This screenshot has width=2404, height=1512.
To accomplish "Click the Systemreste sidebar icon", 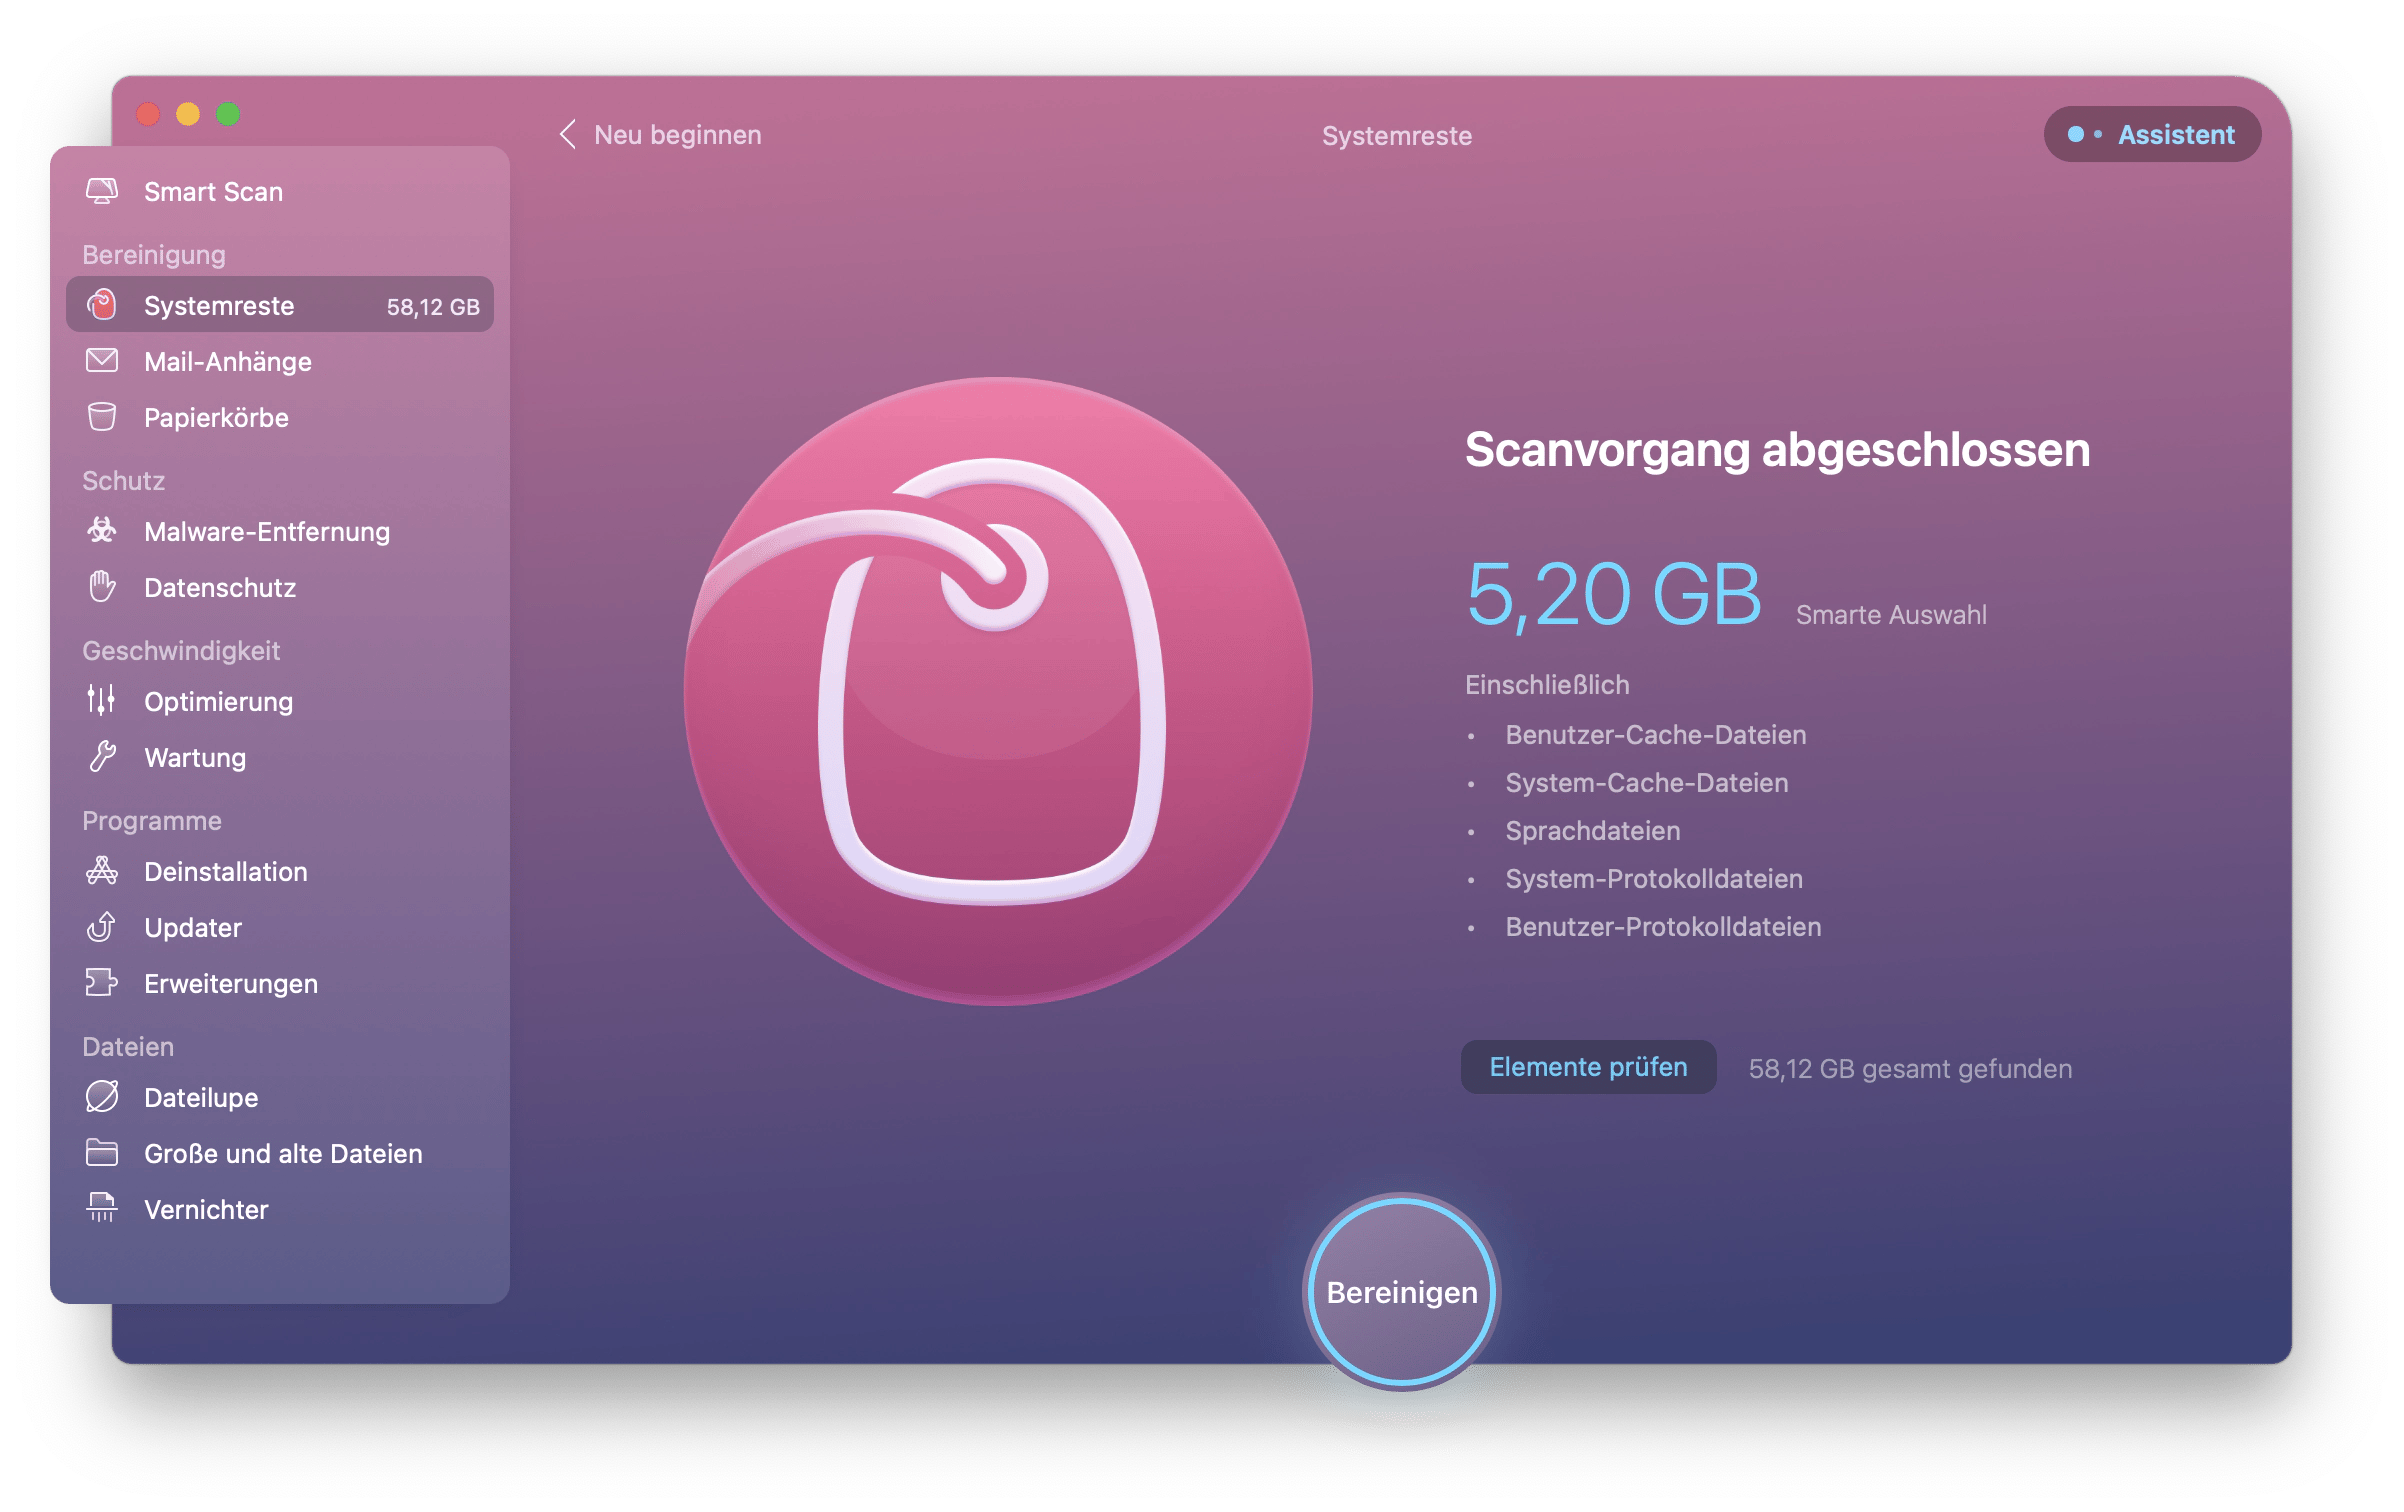I will point(102,305).
